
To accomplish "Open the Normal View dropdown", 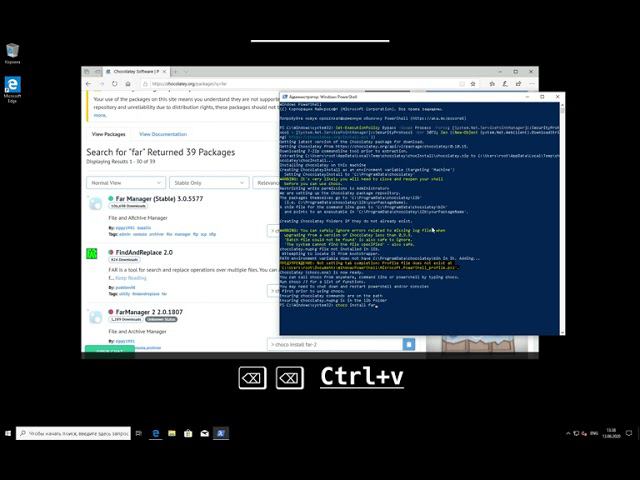I will click(x=126, y=182).
